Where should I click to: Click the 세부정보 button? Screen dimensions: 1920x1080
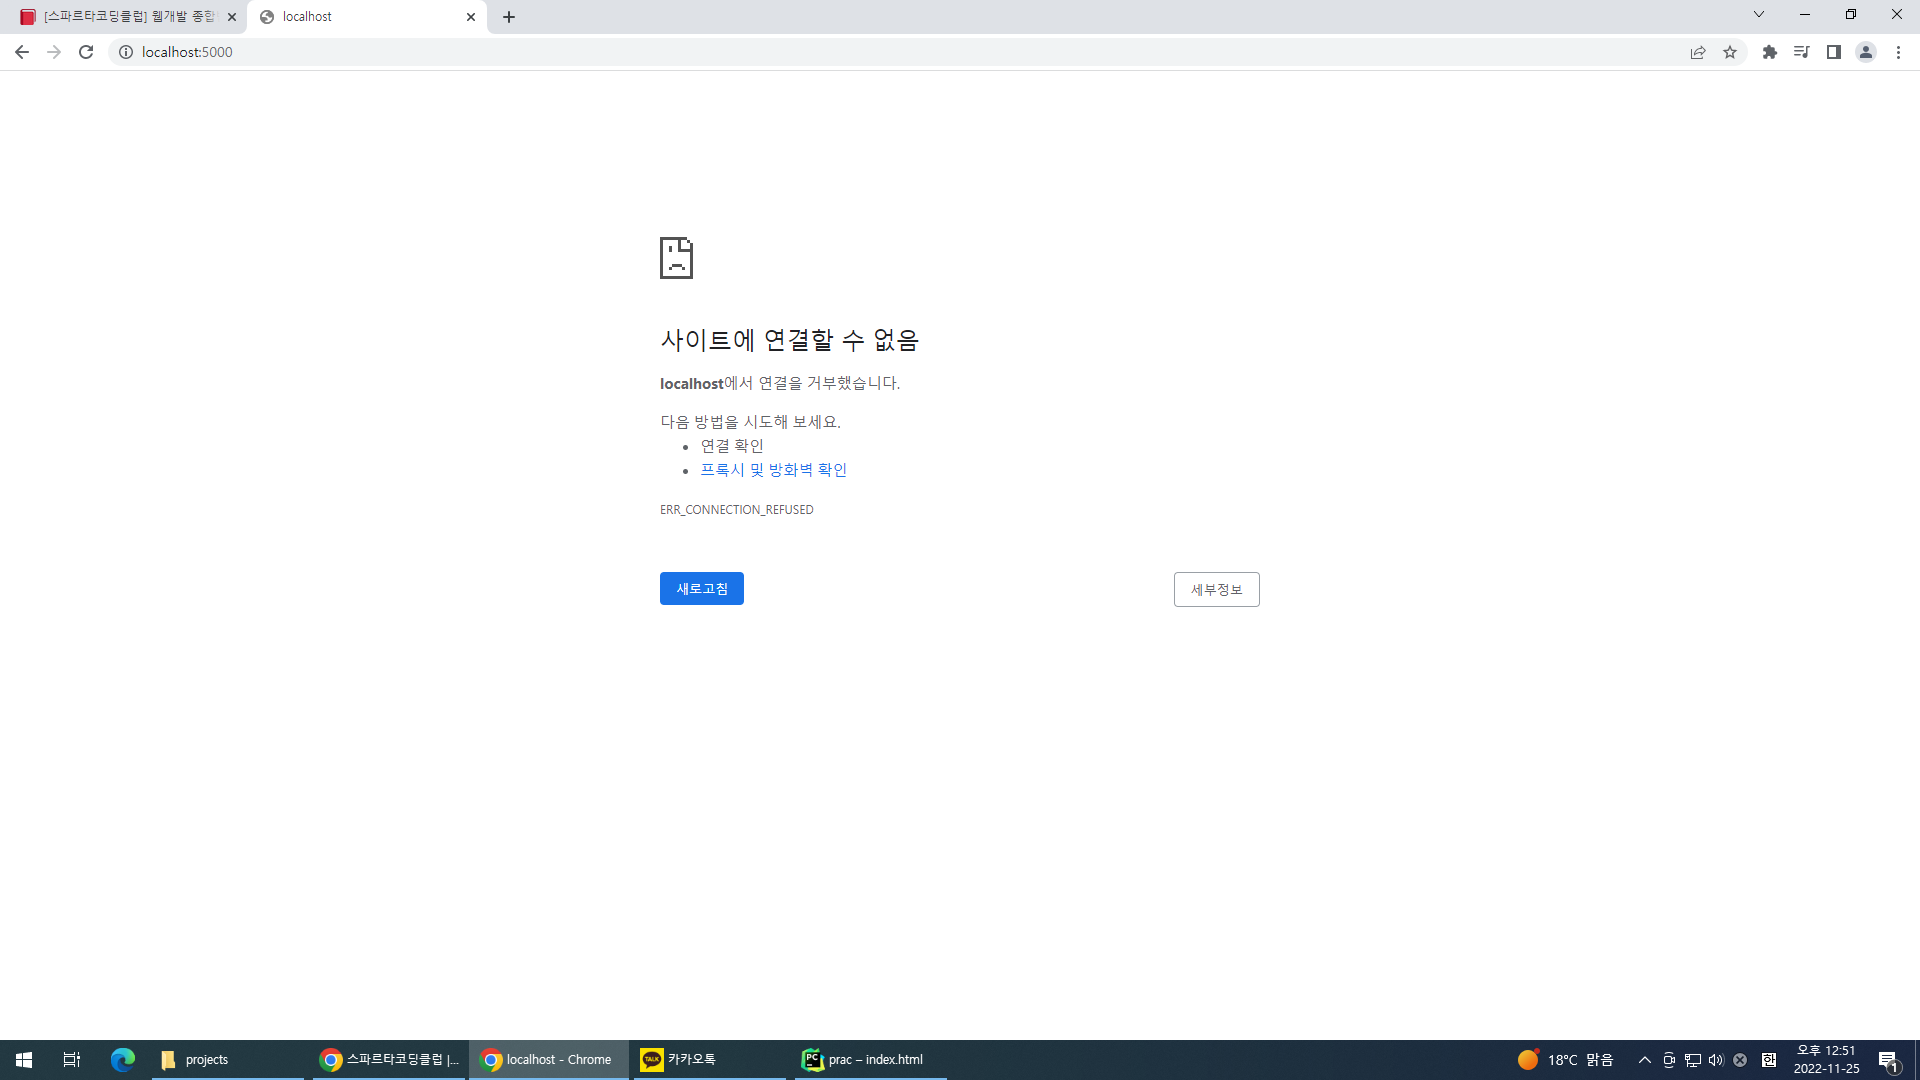[1216, 590]
